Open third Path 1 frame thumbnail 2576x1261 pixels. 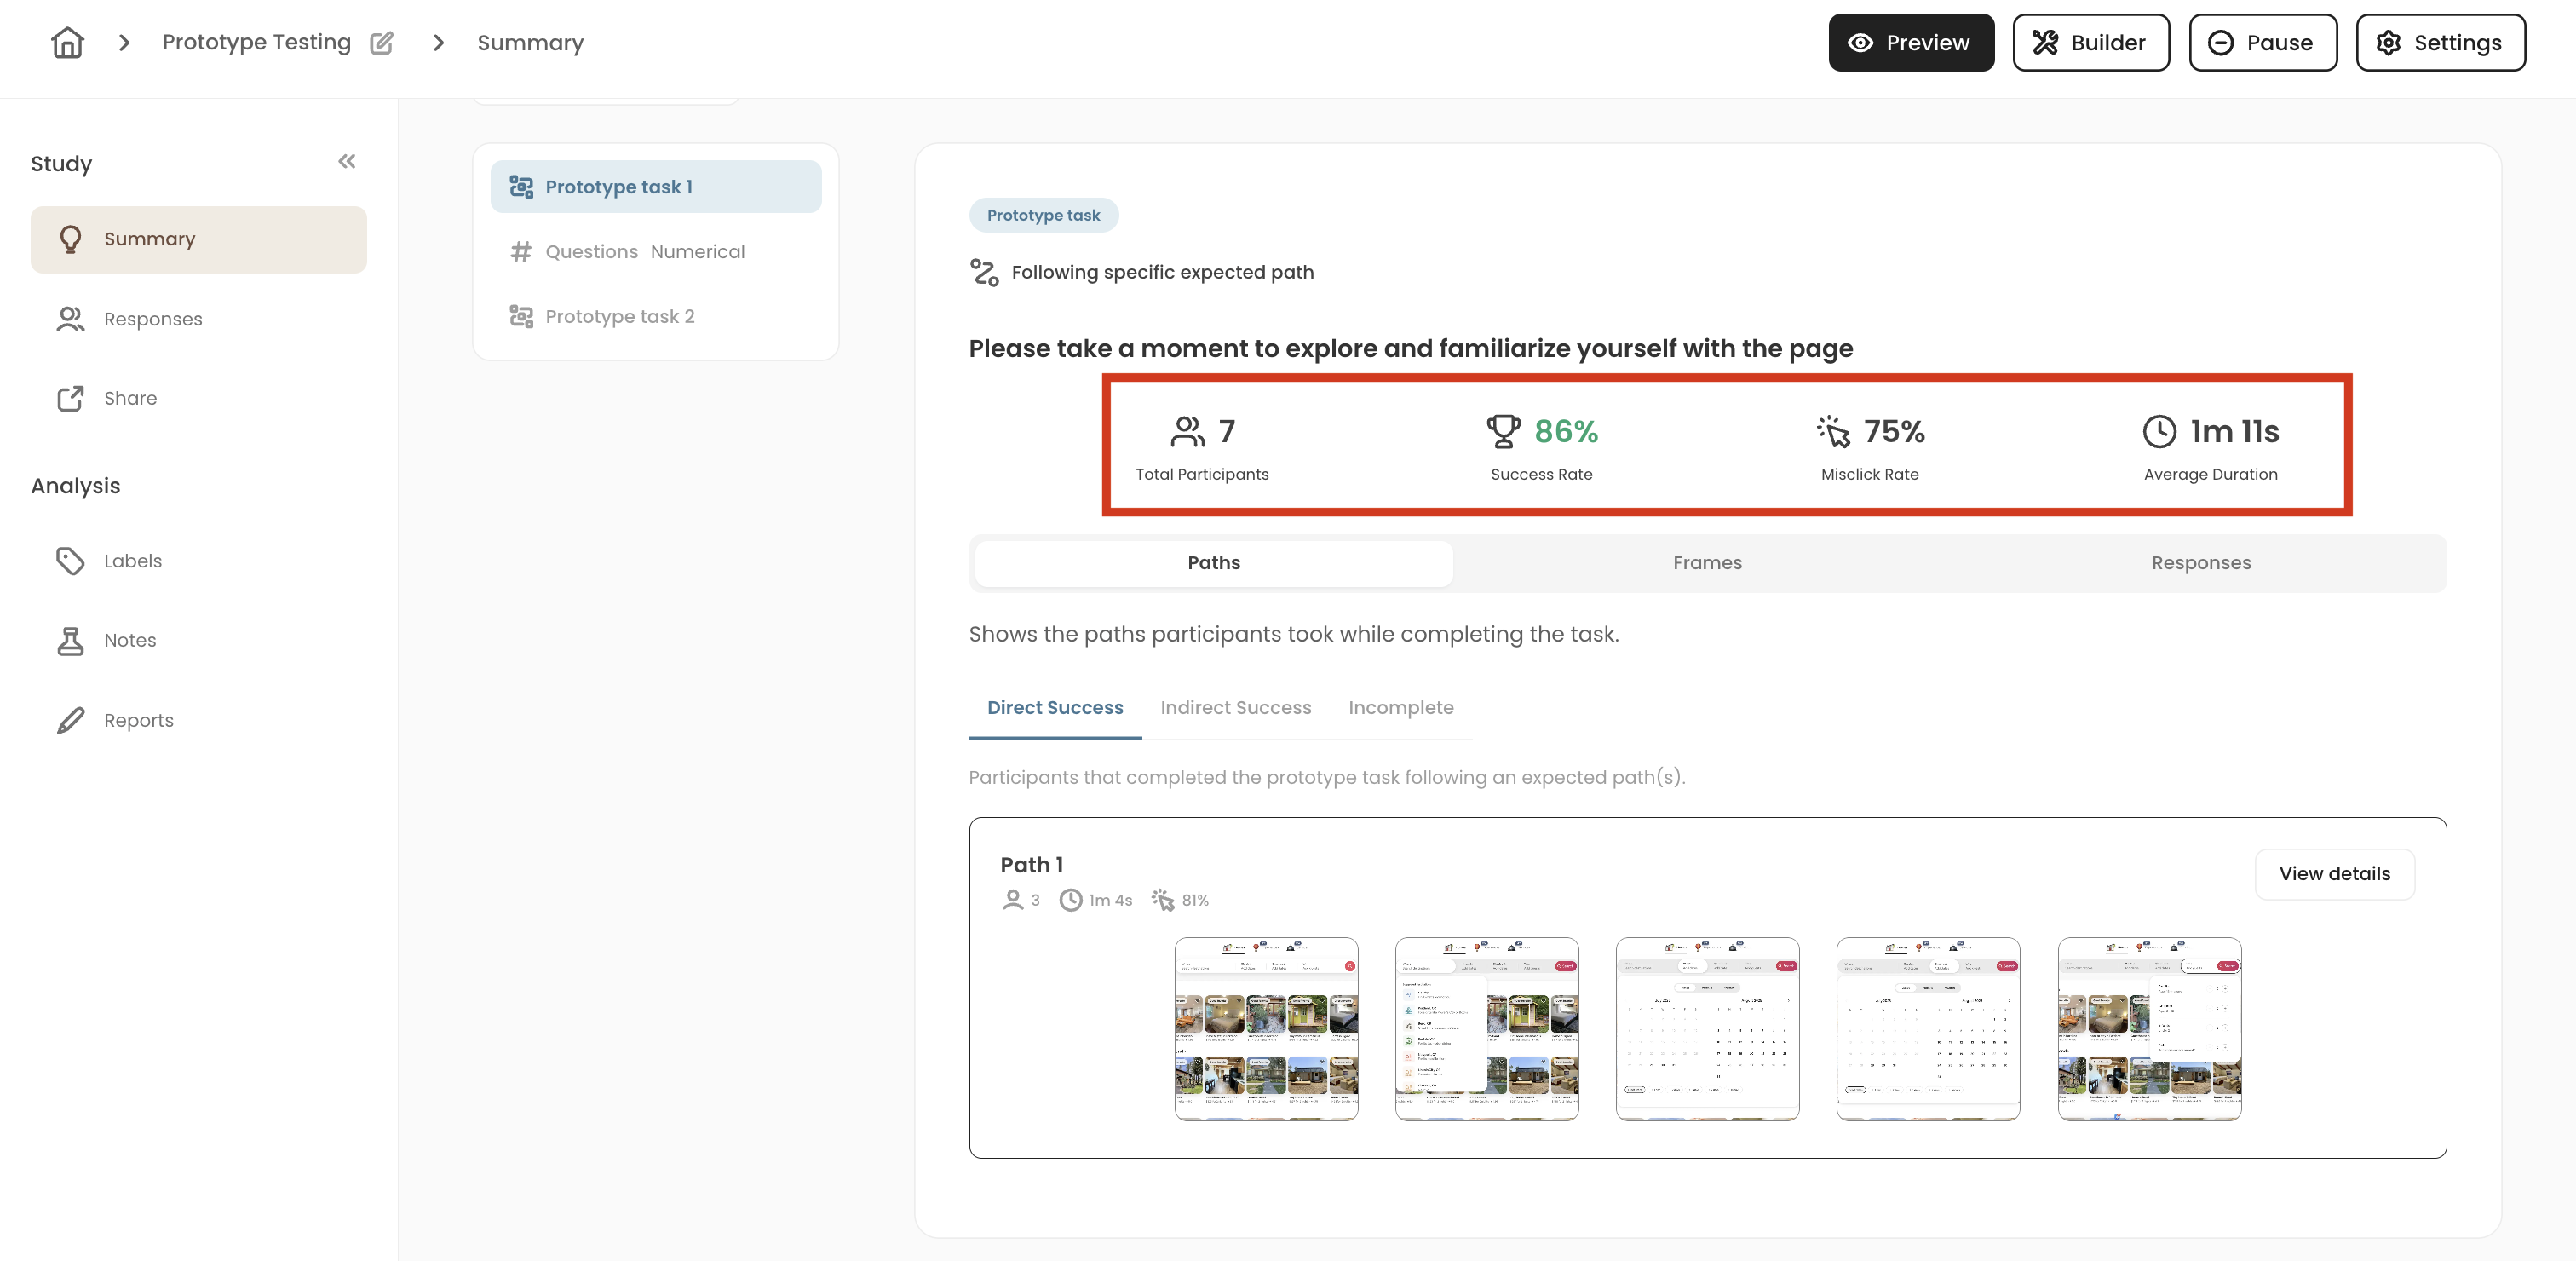[1707, 1030]
